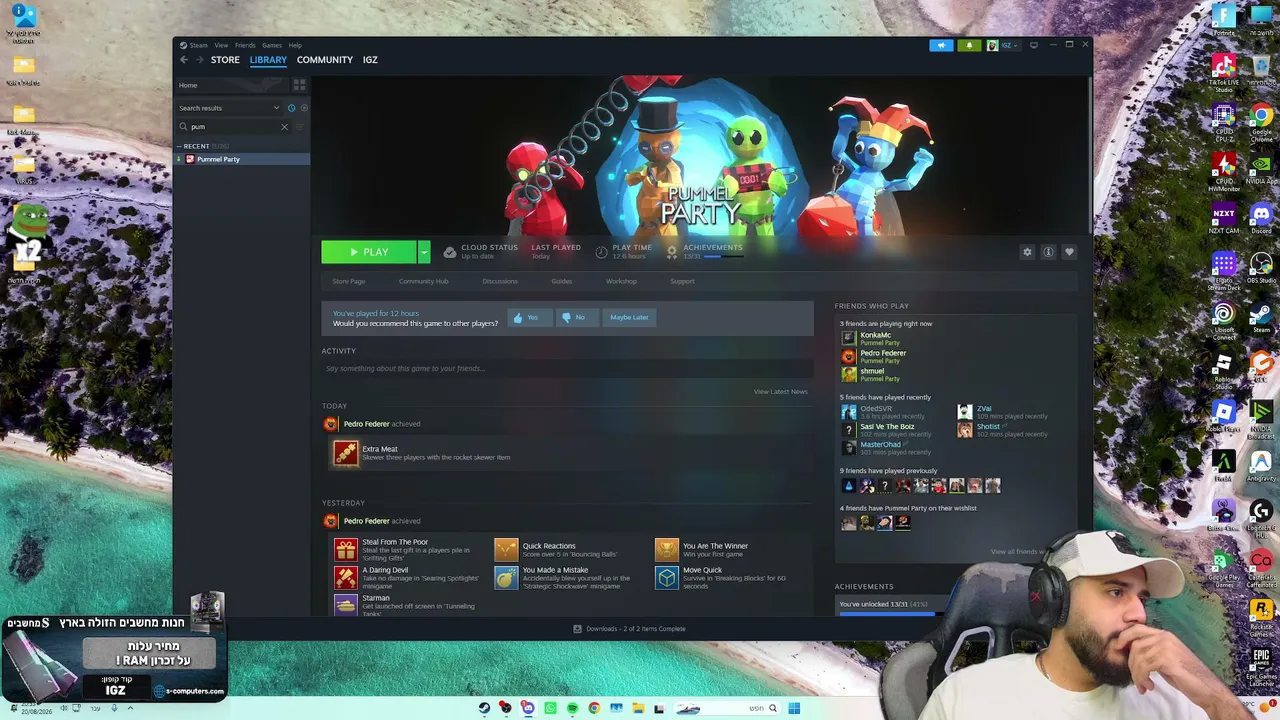Open MasterOhad in the recently played friends
This screenshot has width=1280, height=720.
coord(880,445)
